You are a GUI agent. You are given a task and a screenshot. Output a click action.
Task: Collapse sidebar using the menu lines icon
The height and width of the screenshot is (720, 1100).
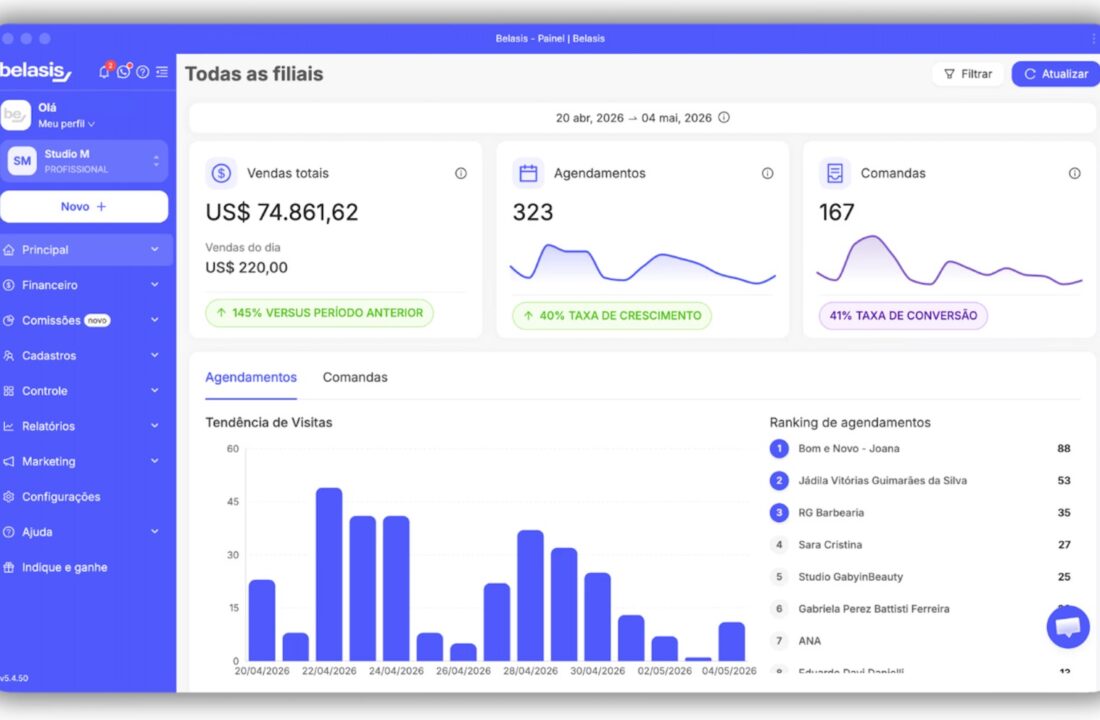(x=162, y=72)
